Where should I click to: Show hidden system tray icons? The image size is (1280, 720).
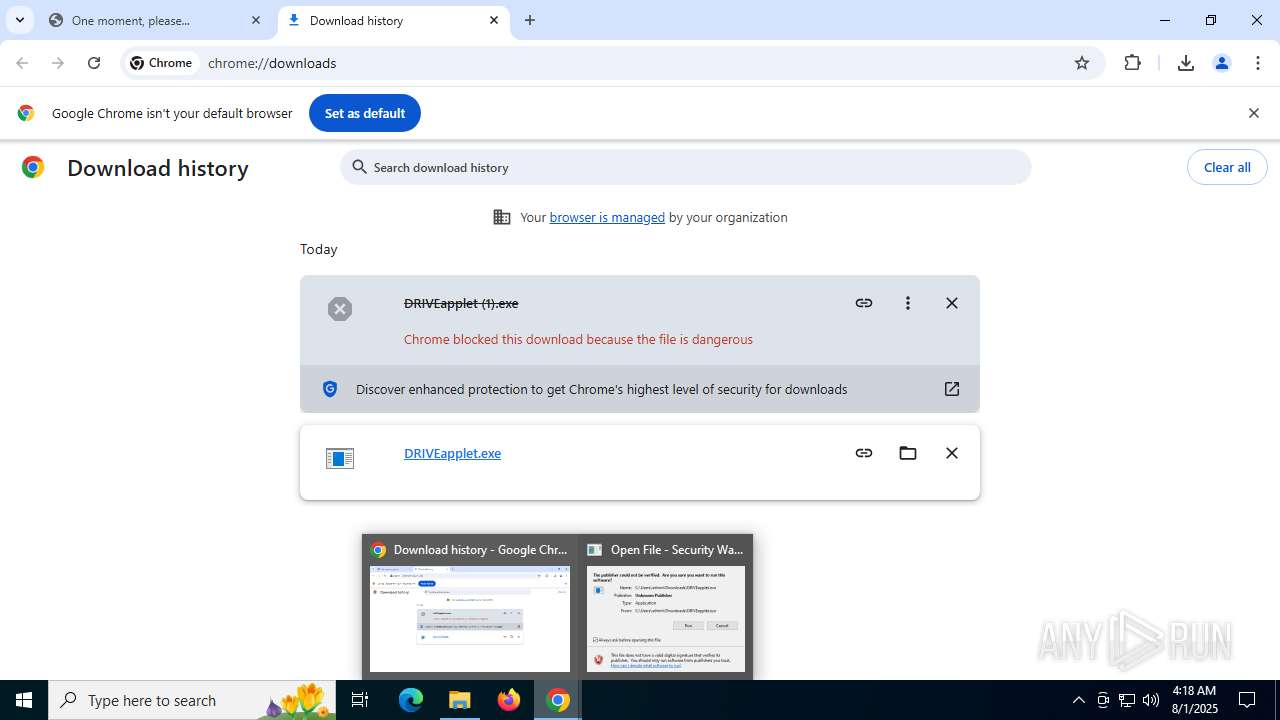(x=1078, y=700)
